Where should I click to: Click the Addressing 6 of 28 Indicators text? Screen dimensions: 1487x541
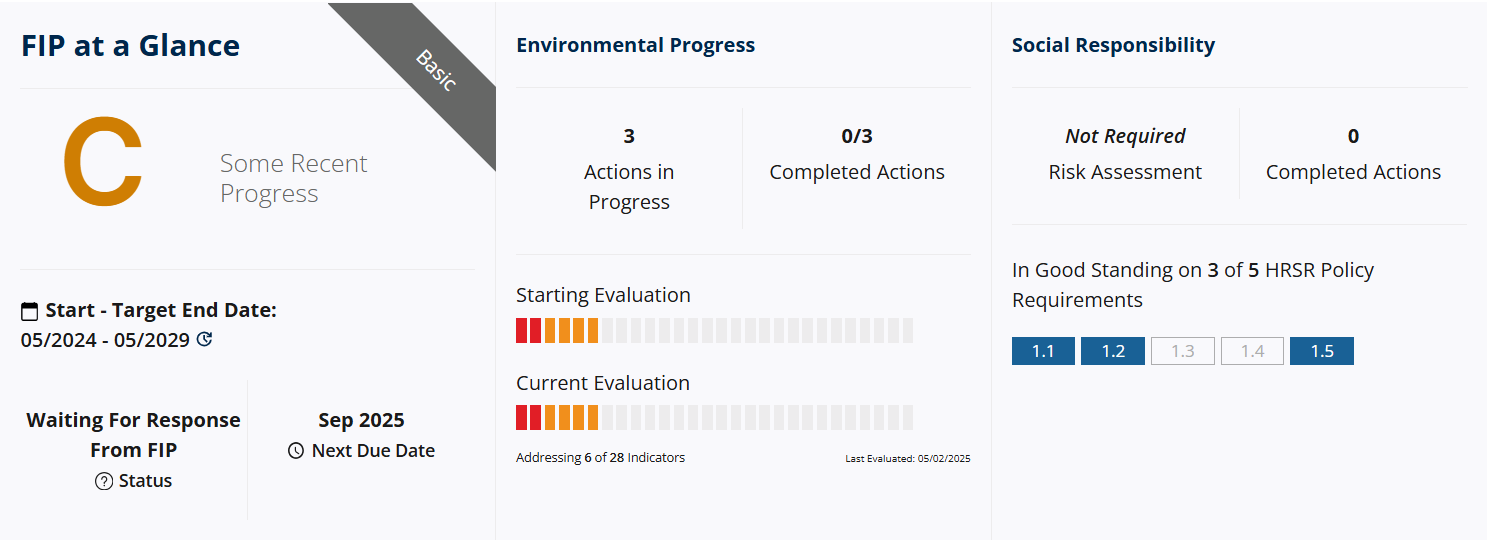click(x=600, y=458)
